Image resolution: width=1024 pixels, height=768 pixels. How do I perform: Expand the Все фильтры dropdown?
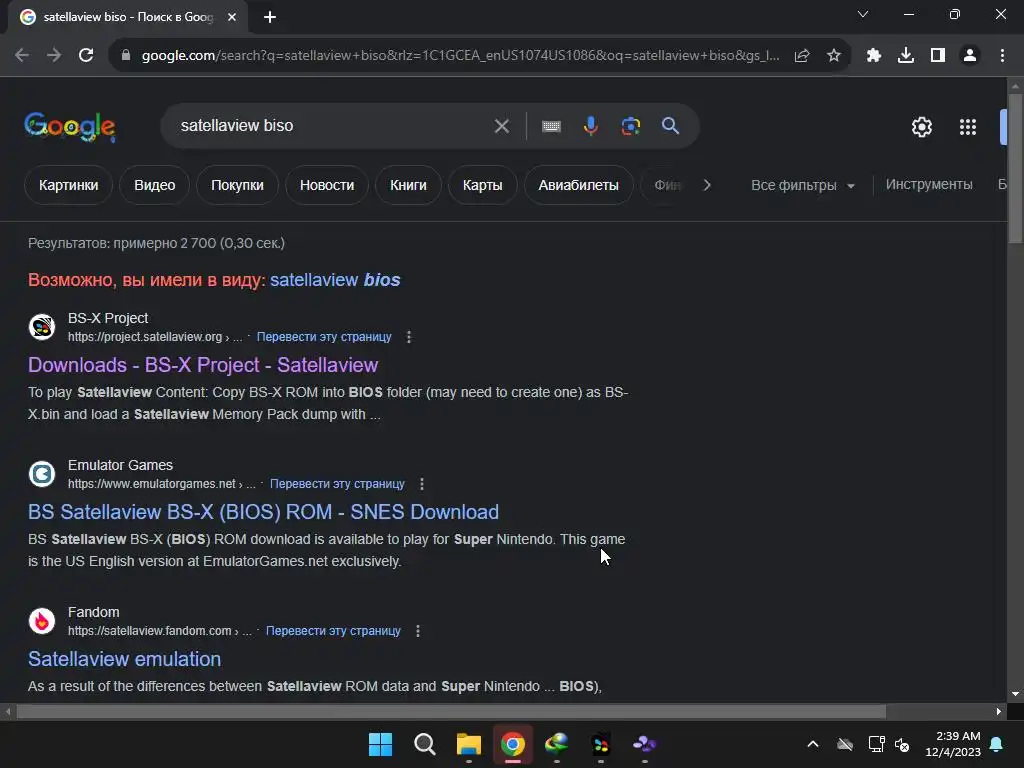click(803, 185)
